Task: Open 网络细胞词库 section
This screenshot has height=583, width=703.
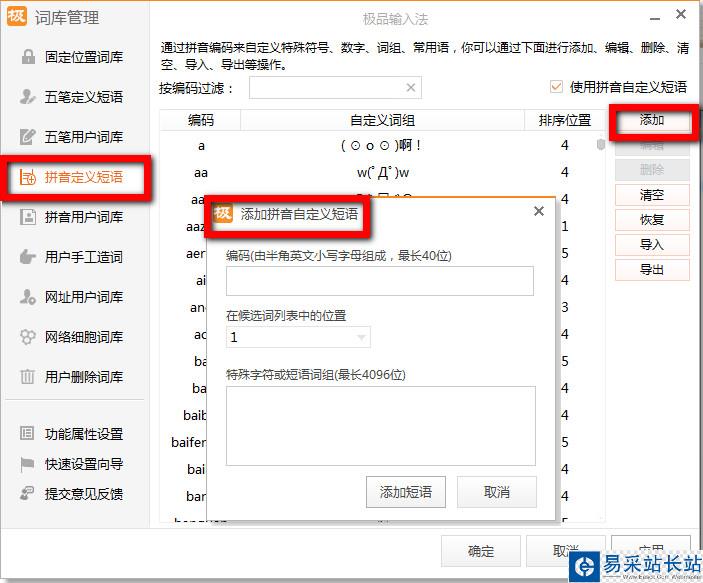Action: click(x=83, y=336)
